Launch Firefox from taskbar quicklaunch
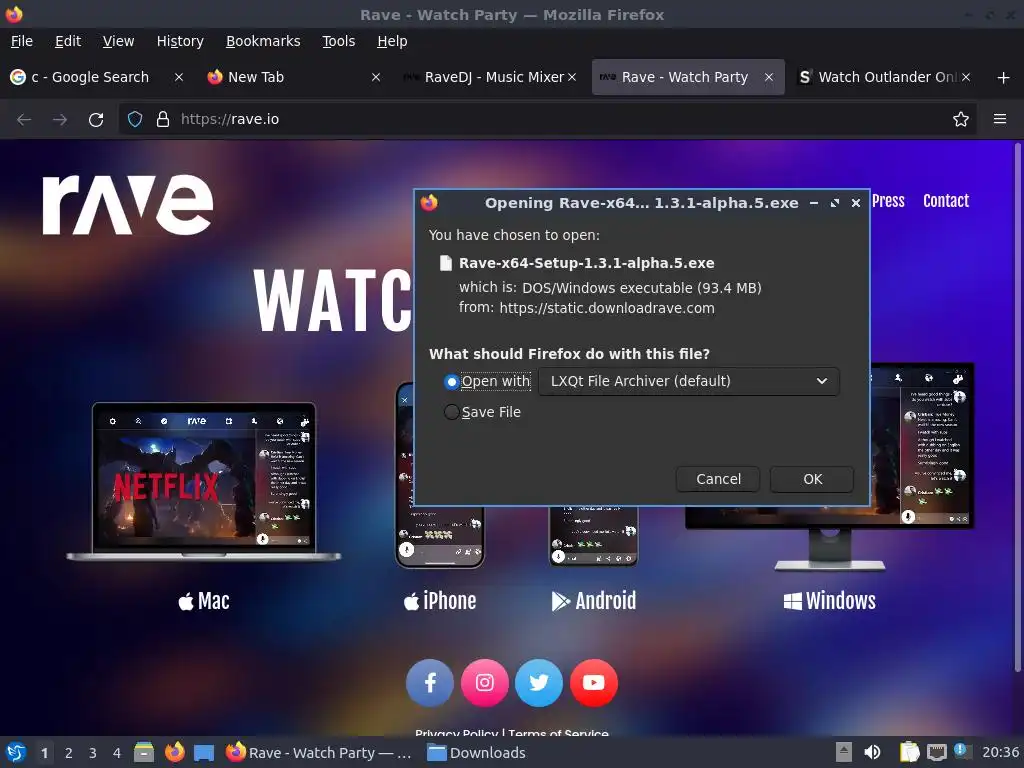Viewport: 1024px width, 768px height. (x=174, y=752)
